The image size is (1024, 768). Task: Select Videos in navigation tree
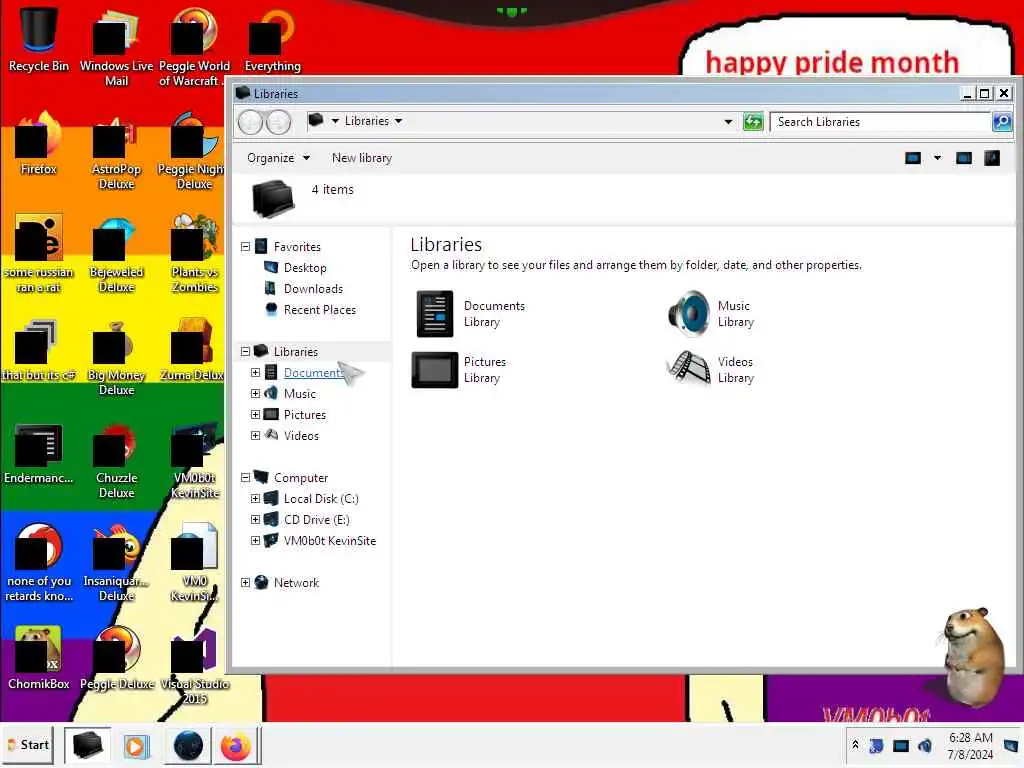click(301, 435)
